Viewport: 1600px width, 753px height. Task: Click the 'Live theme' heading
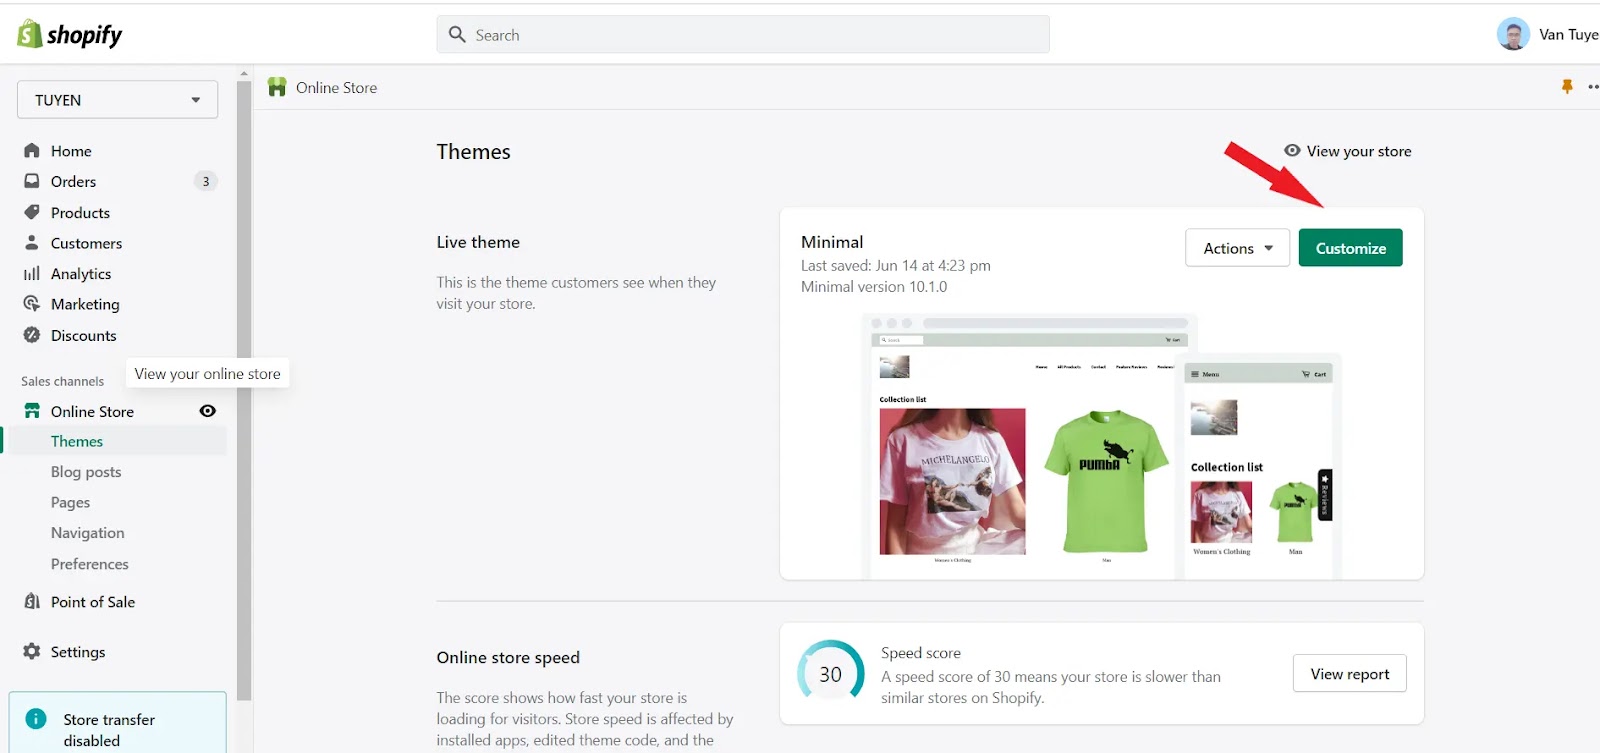(x=478, y=242)
